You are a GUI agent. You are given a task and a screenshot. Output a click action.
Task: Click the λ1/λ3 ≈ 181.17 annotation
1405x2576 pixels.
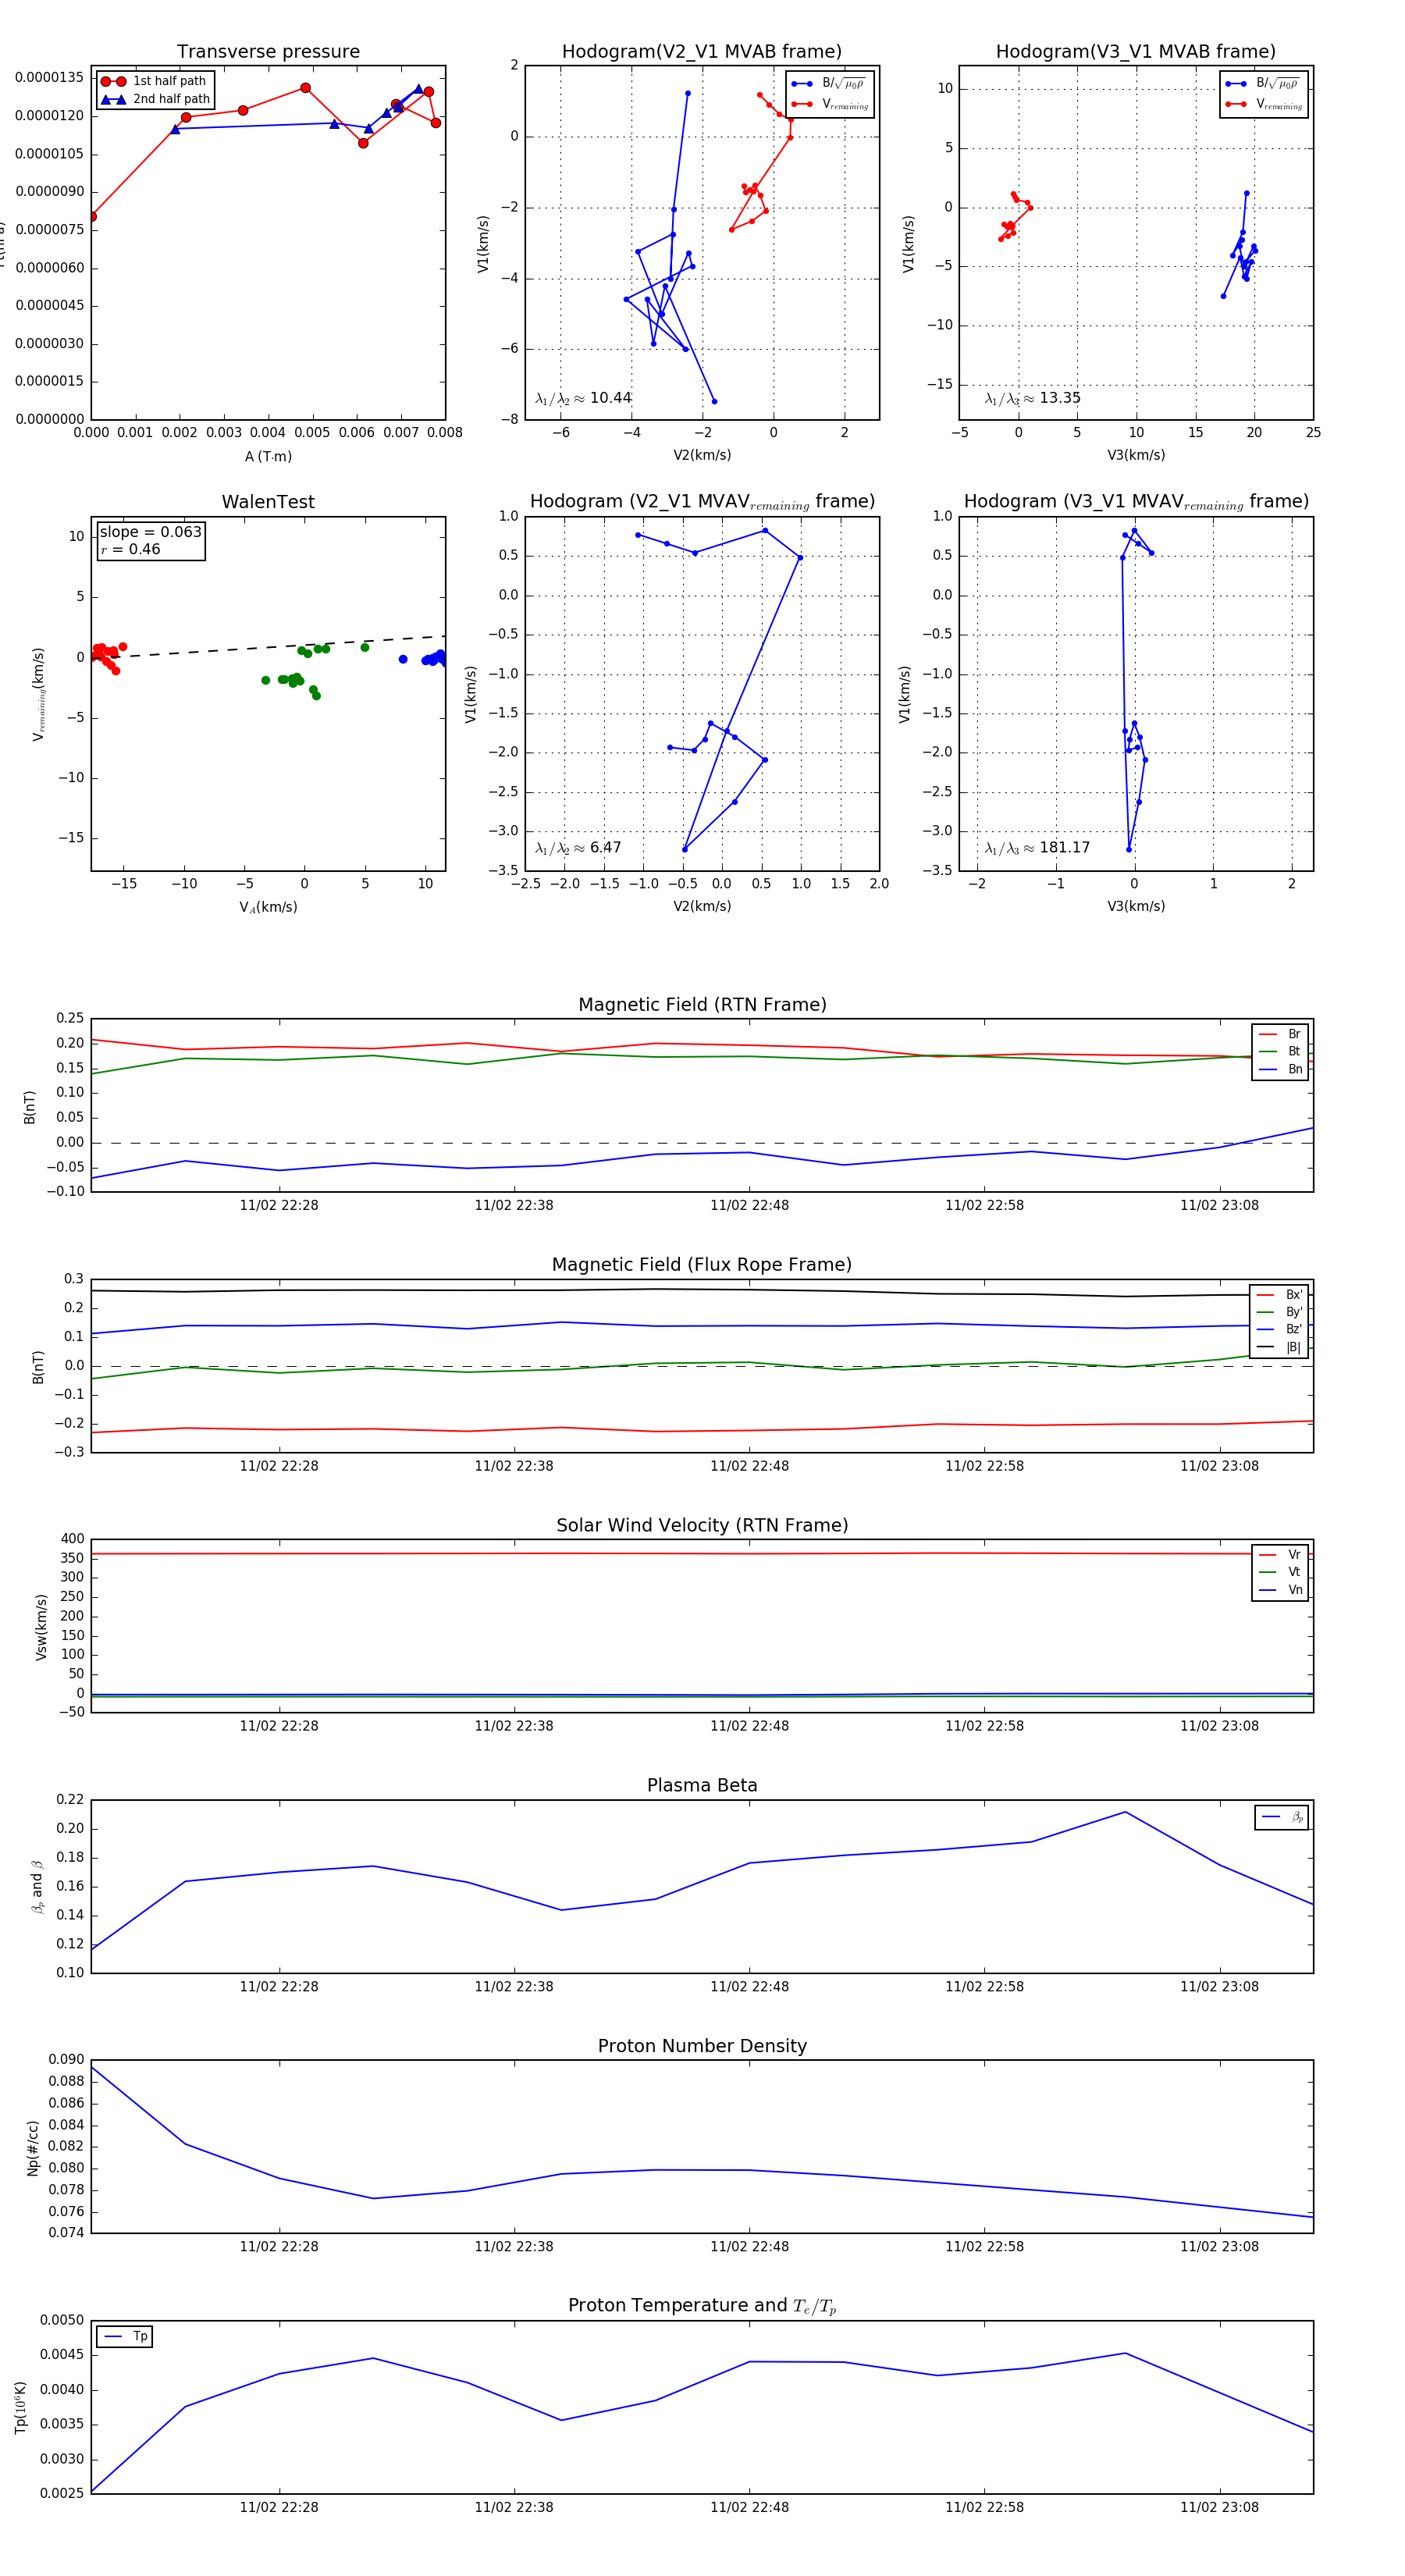(1037, 848)
